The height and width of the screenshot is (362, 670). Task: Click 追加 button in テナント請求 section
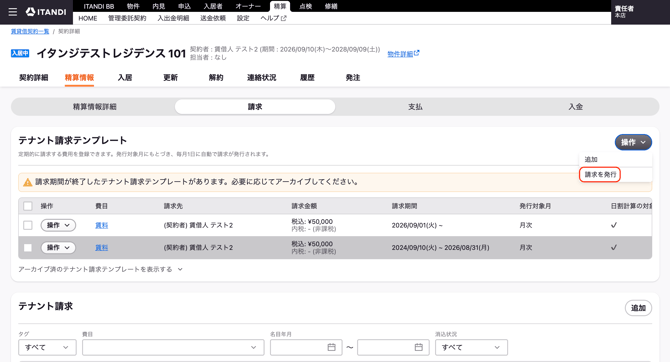638,308
